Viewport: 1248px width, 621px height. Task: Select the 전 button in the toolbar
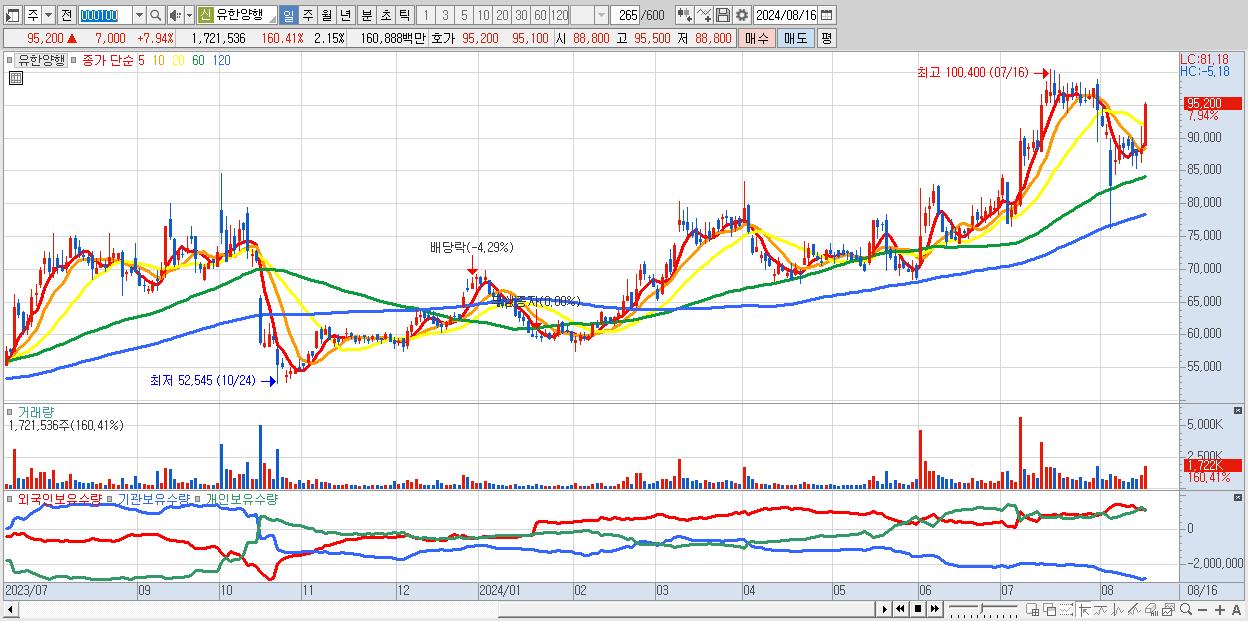66,15
